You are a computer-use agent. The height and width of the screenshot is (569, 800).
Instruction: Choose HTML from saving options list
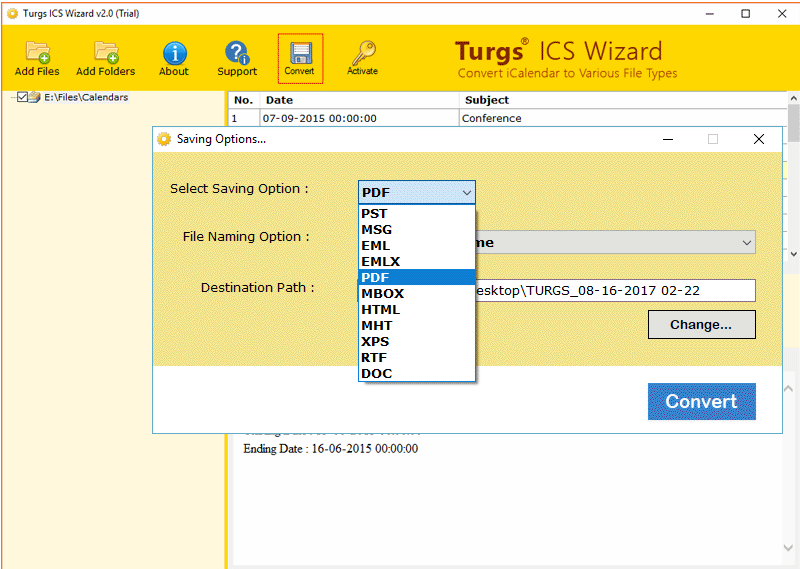417,309
